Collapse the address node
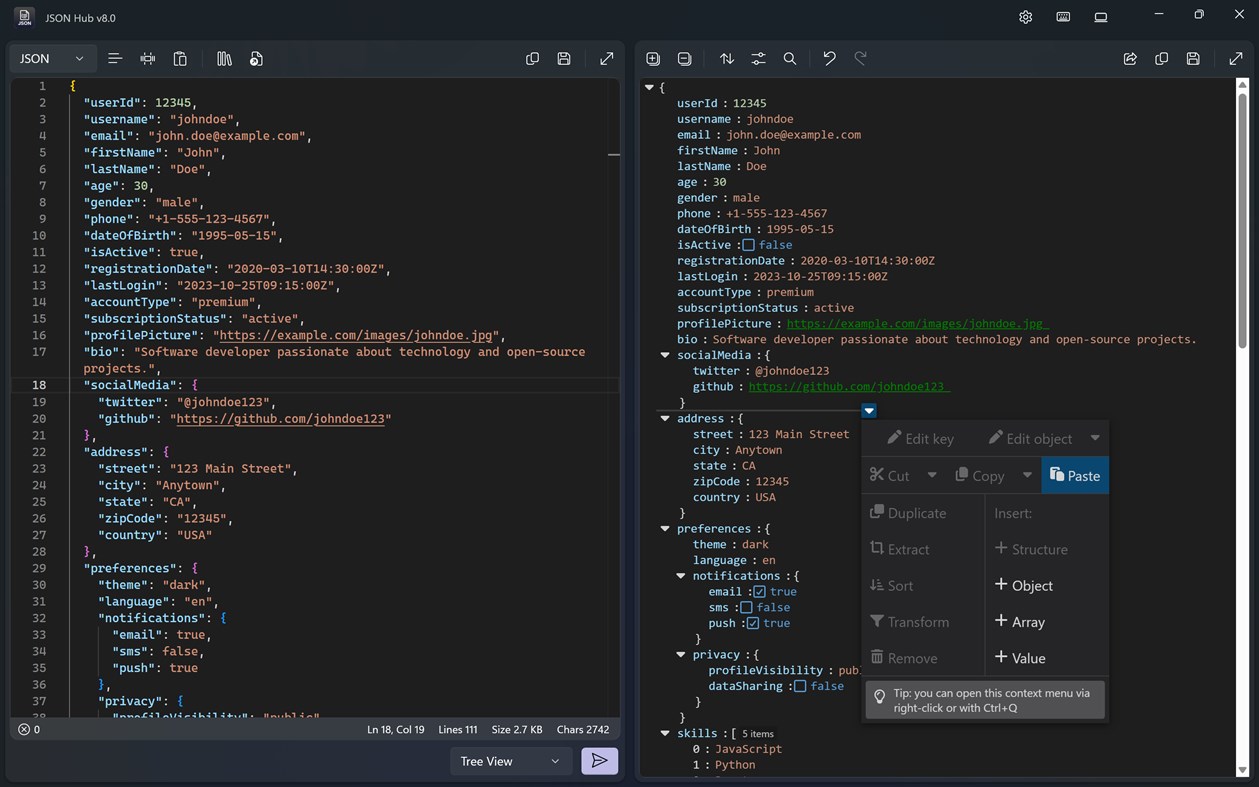The image size is (1259, 787). [x=665, y=418]
